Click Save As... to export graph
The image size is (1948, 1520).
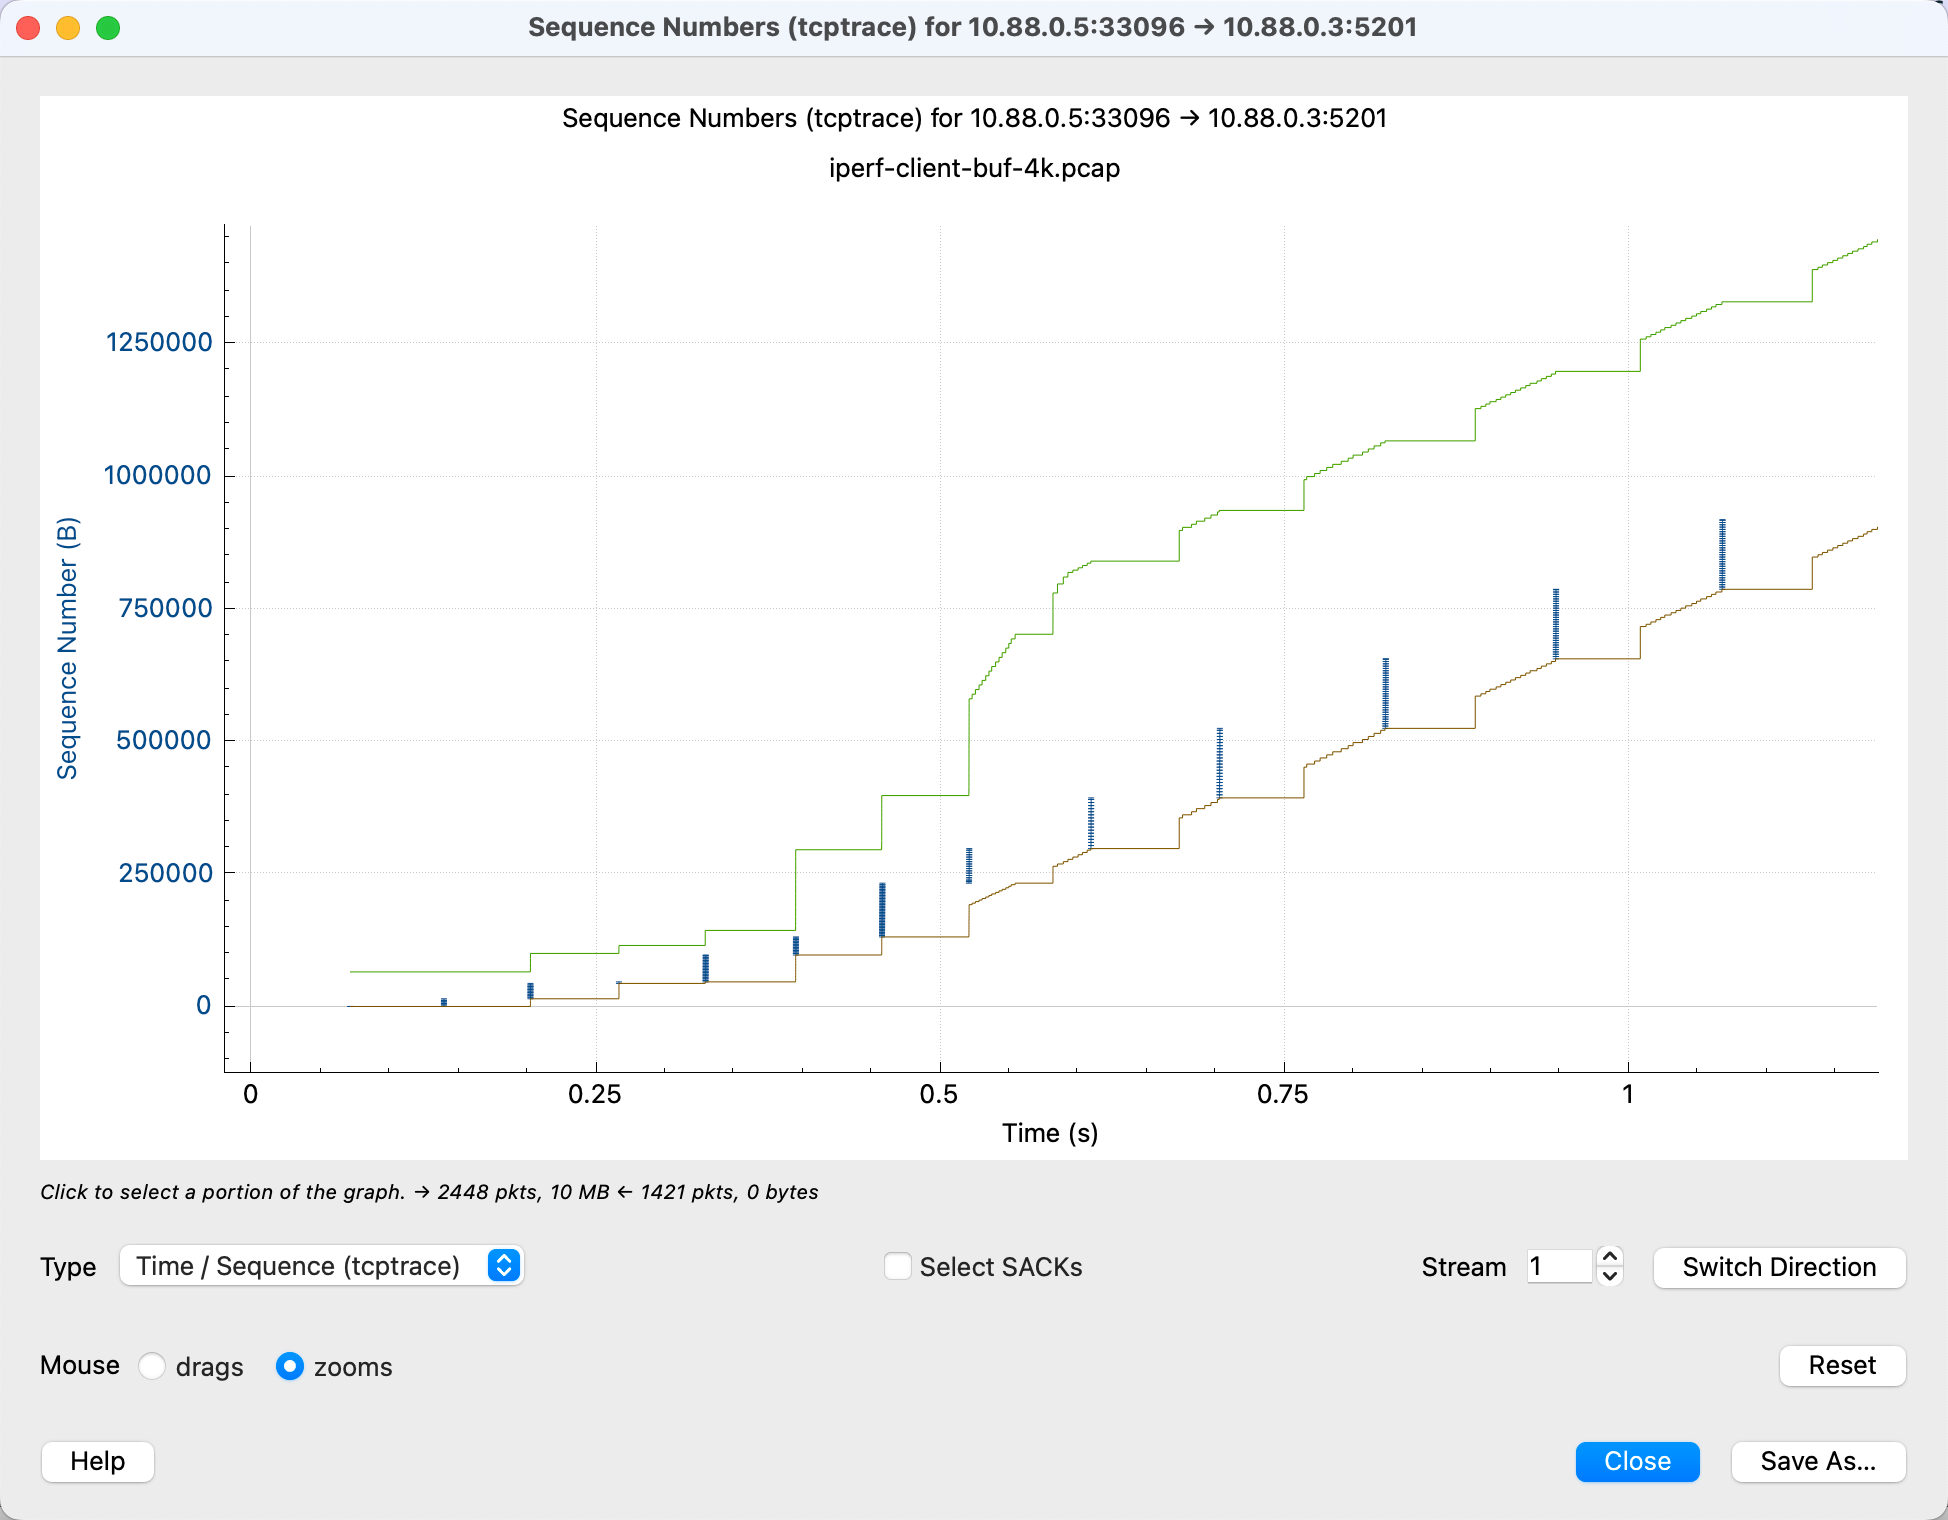pyautogui.click(x=1817, y=1461)
